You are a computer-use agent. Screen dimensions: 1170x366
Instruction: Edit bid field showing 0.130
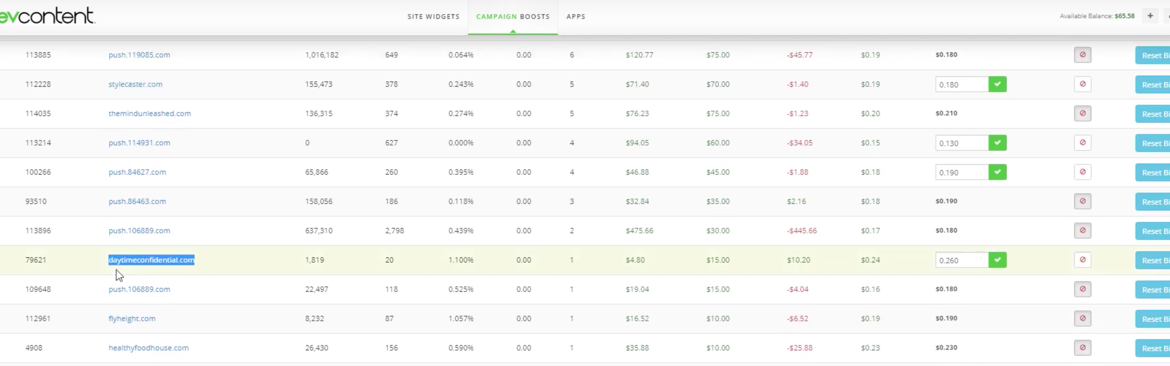click(x=962, y=142)
